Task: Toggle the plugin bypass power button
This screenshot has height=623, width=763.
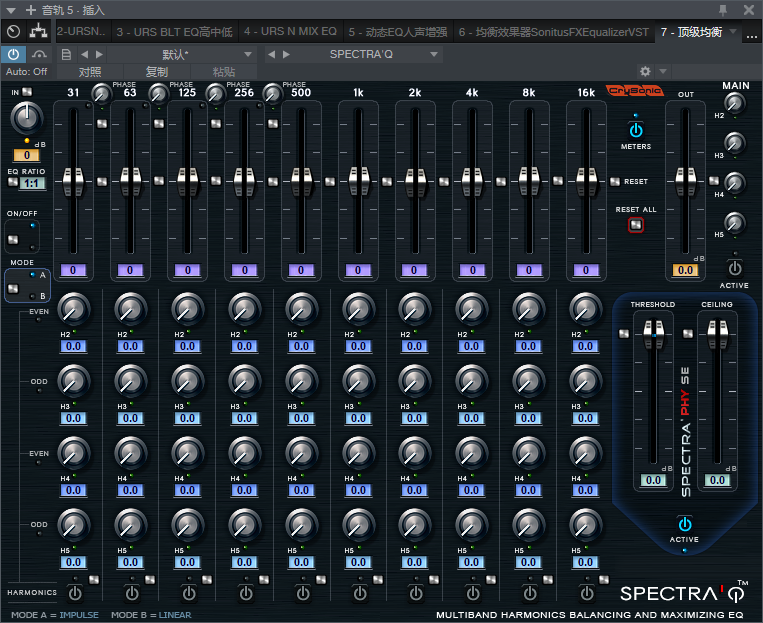Action: point(13,55)
